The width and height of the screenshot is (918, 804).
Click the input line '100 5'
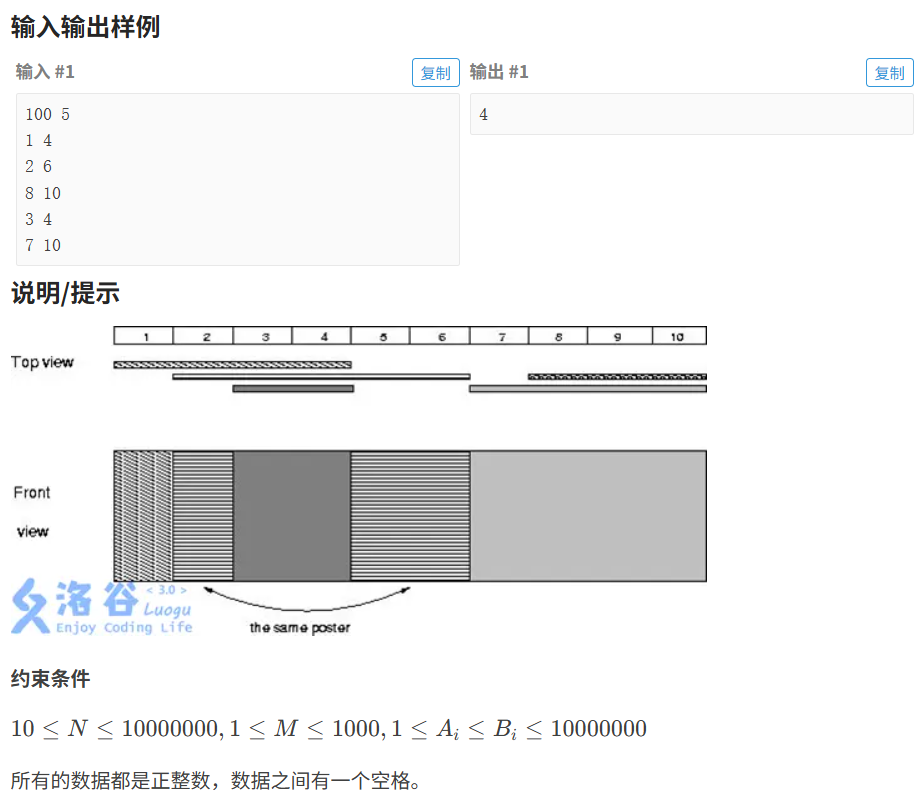(47, 114)
